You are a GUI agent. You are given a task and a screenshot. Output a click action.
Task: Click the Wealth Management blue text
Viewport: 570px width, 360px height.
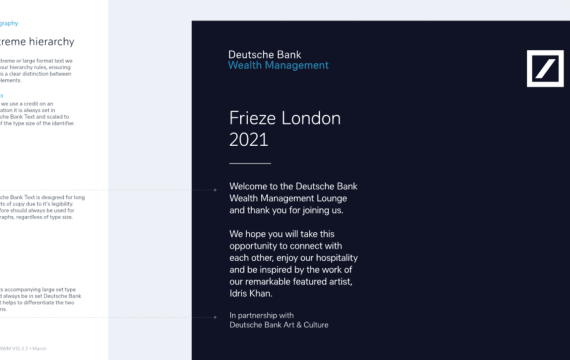(278, 65)
